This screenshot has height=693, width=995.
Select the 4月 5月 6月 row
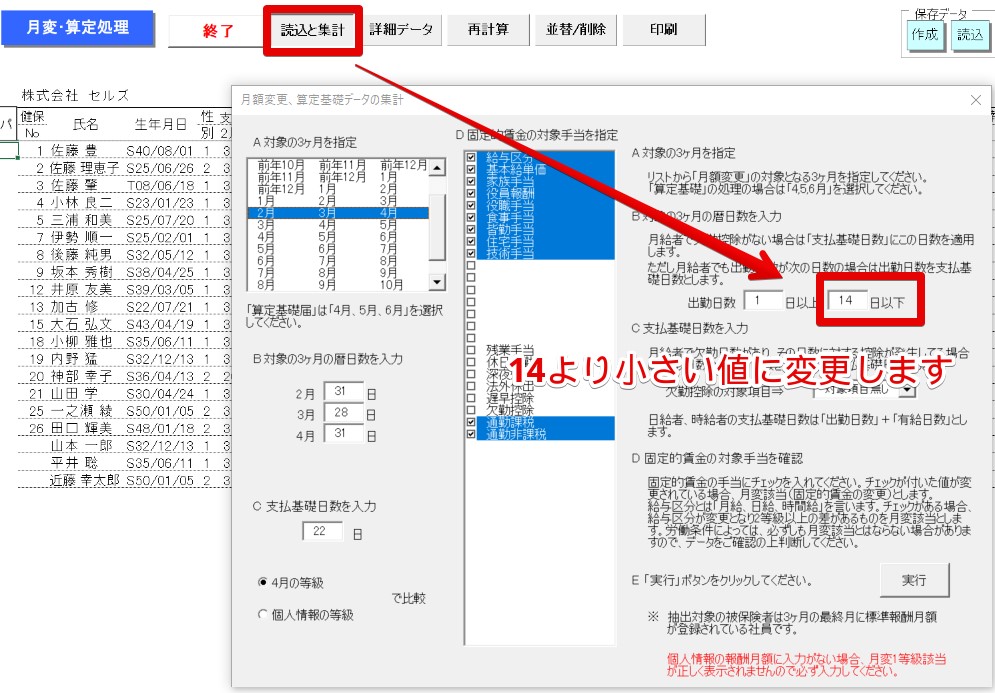338,237
